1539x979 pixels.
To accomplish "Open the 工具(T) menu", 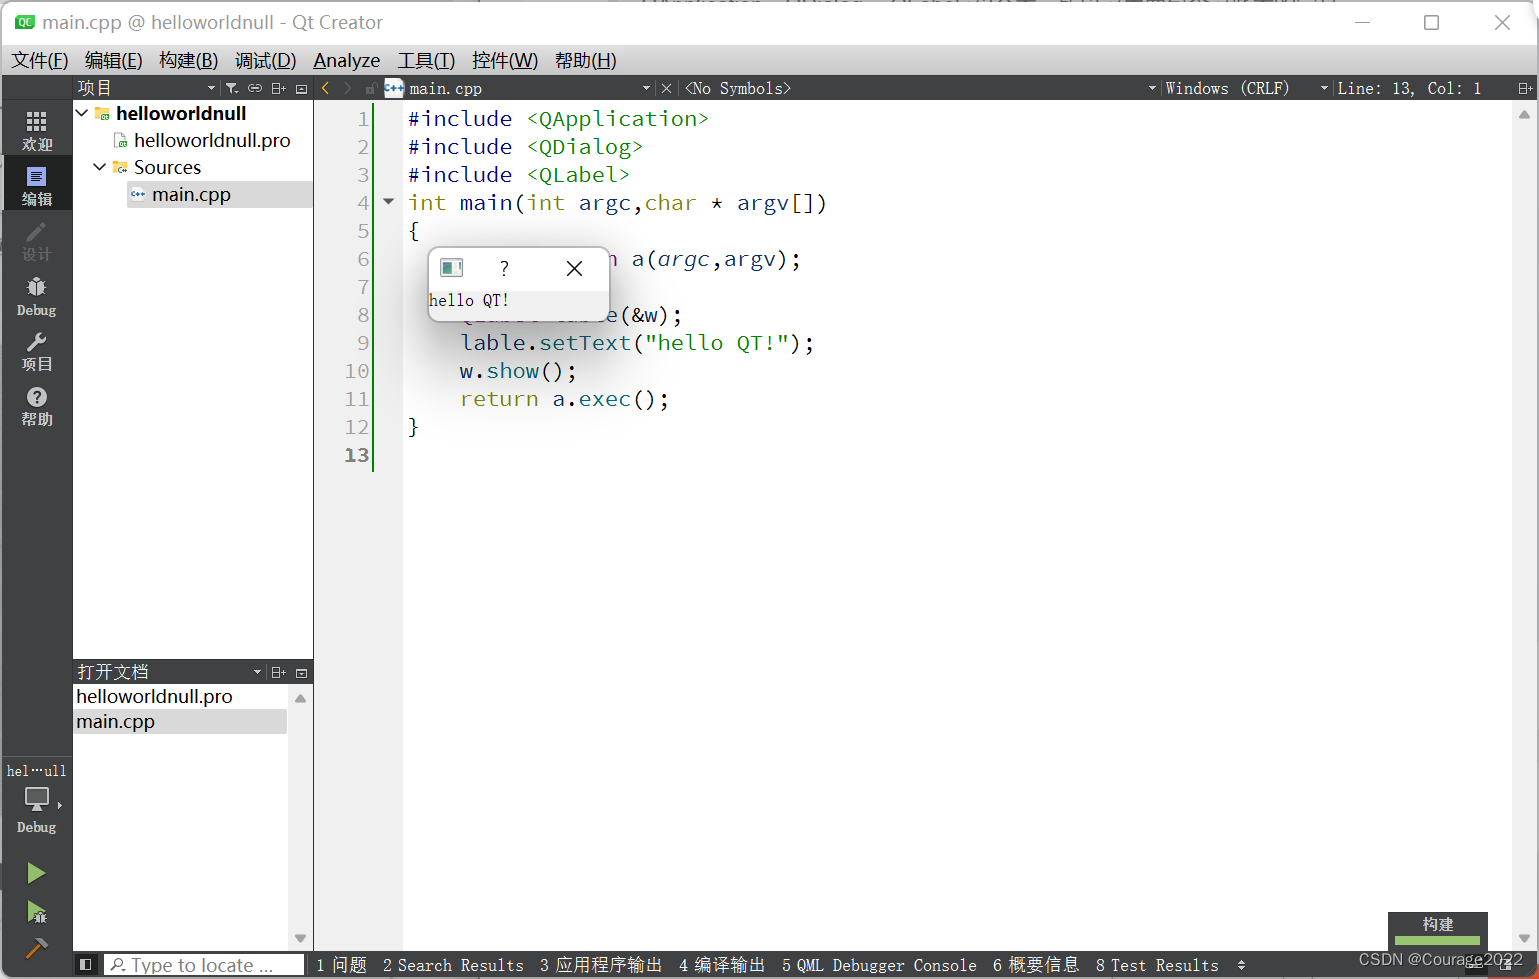I will coord(426,60).
